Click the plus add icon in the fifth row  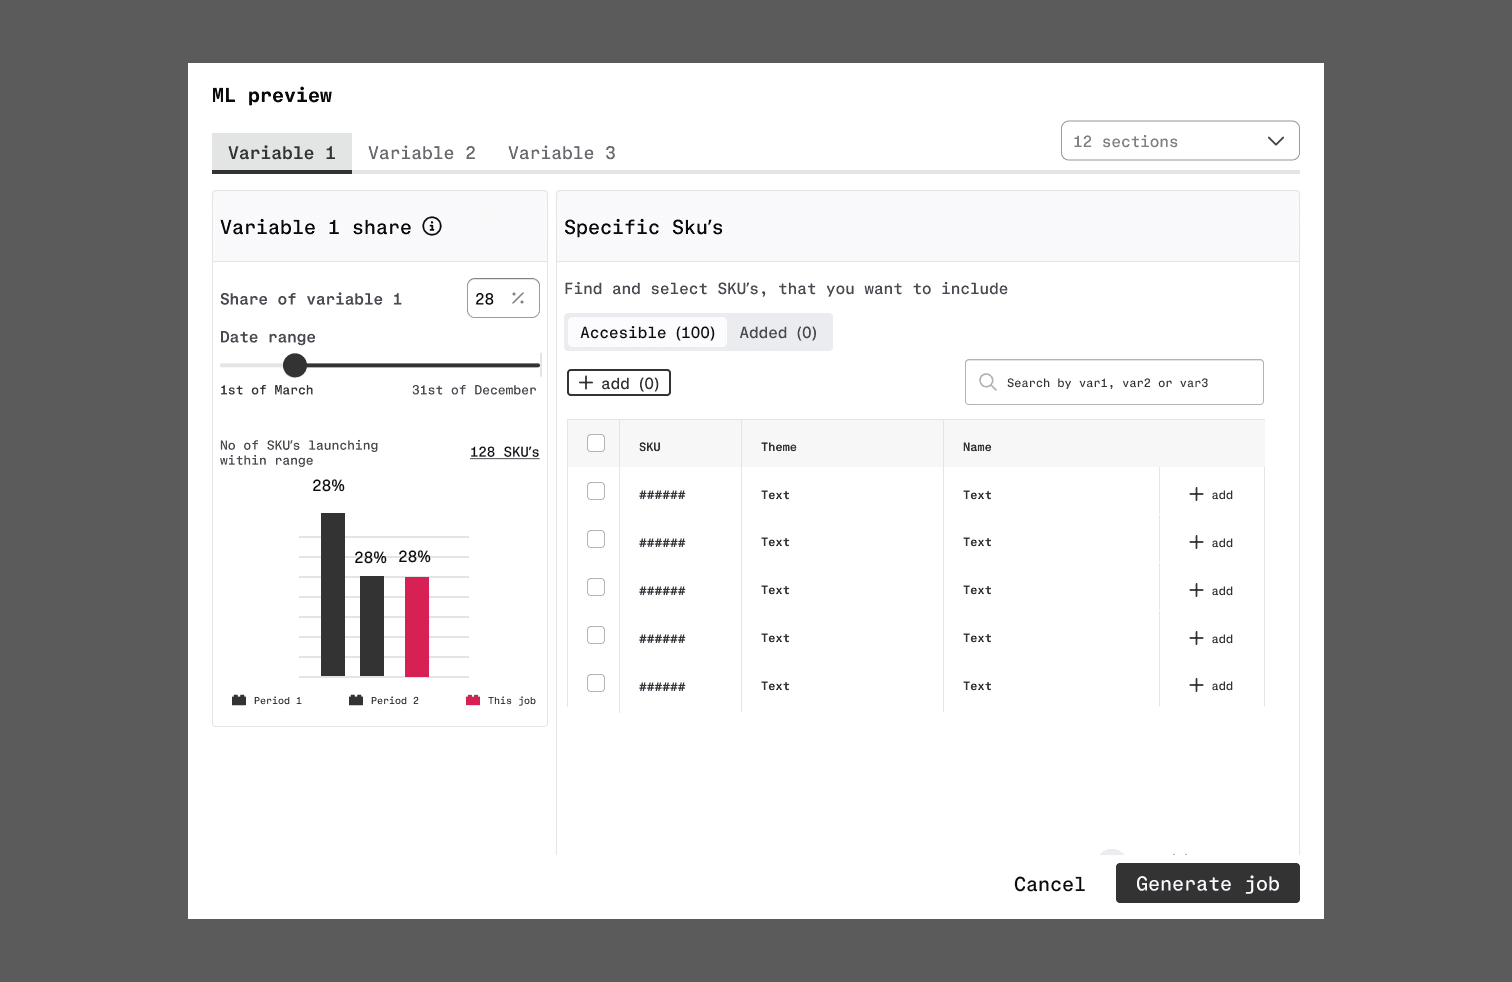click(1196, 685)
